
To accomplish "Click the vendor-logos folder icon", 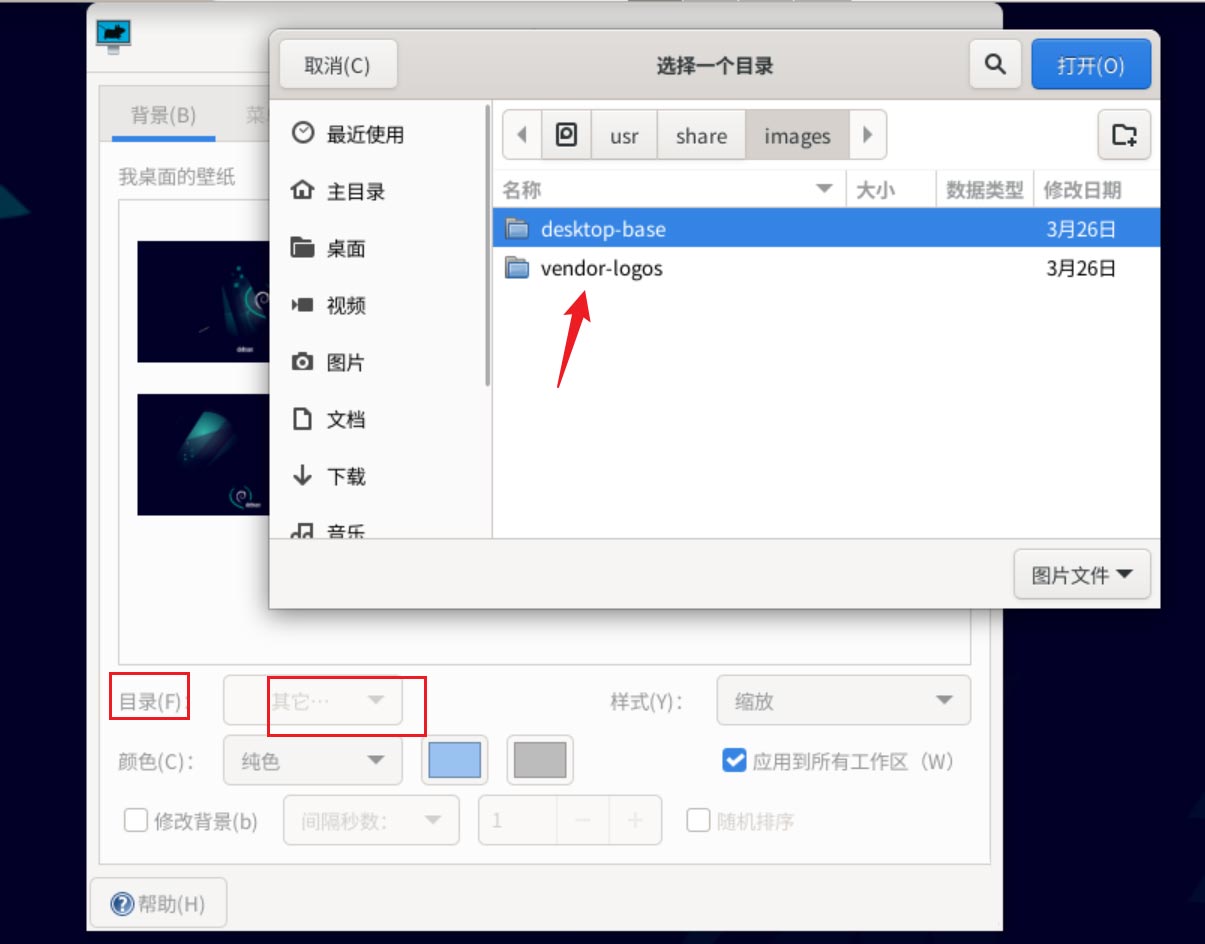I will click(x=517, y=268).
